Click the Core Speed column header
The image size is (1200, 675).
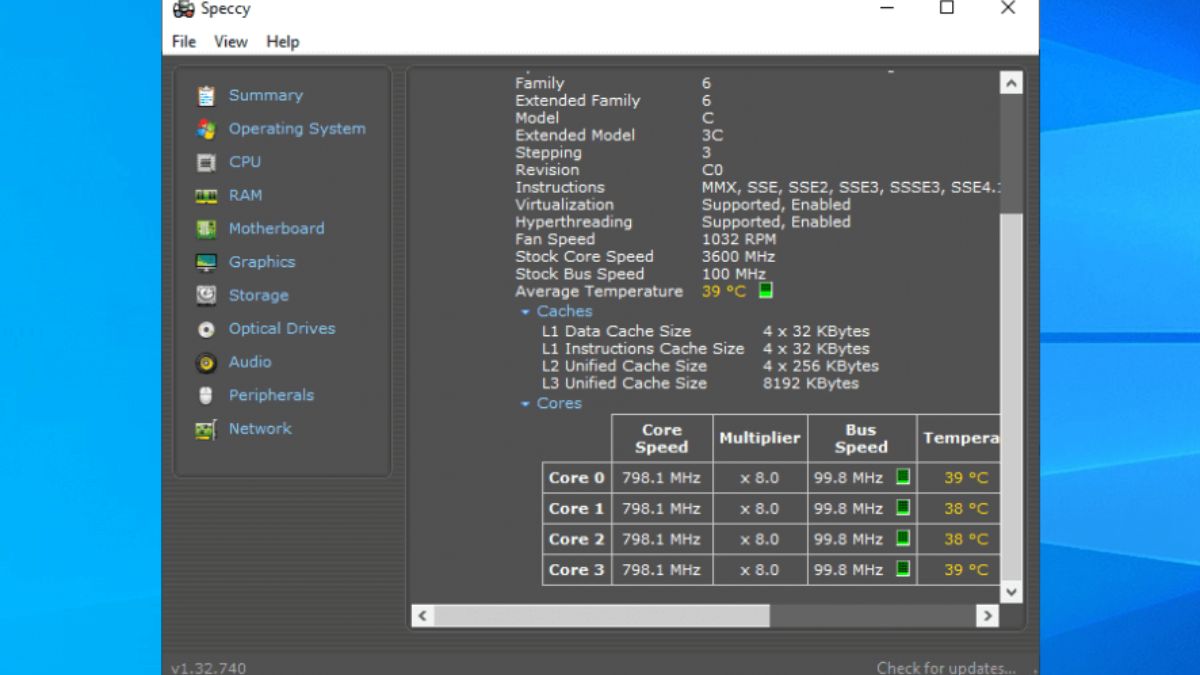[662, 438]
